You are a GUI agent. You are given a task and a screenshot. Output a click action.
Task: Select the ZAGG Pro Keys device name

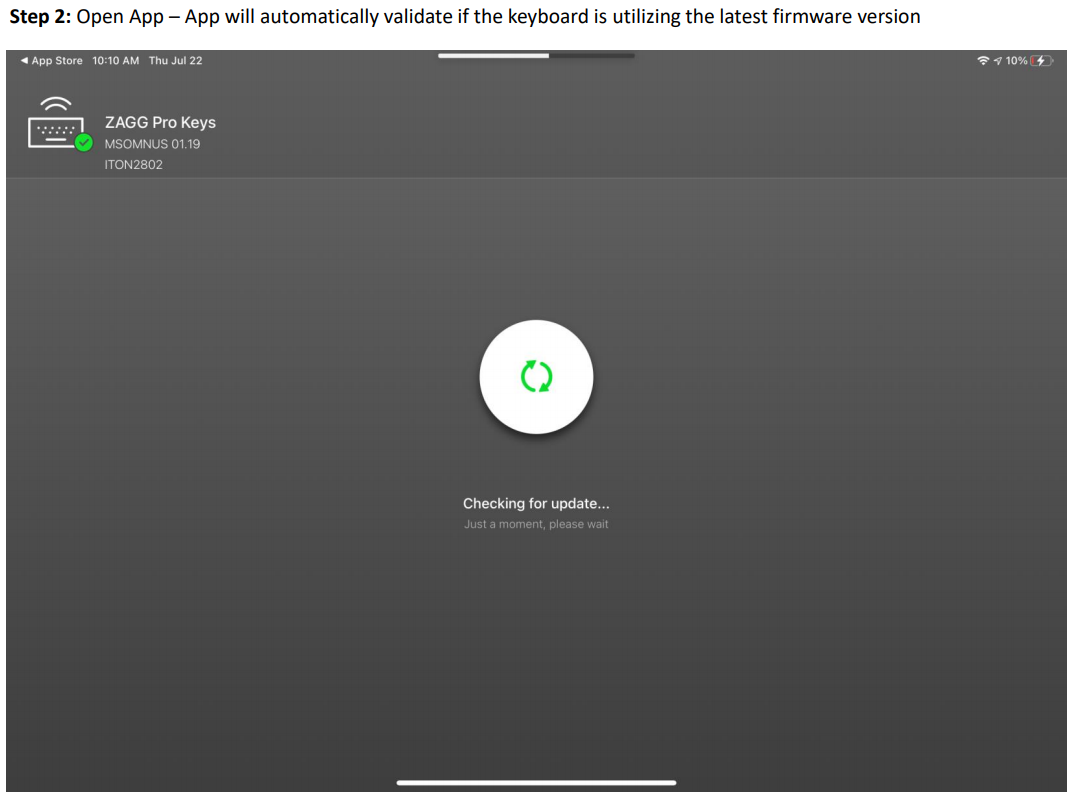tap(160, 122)
